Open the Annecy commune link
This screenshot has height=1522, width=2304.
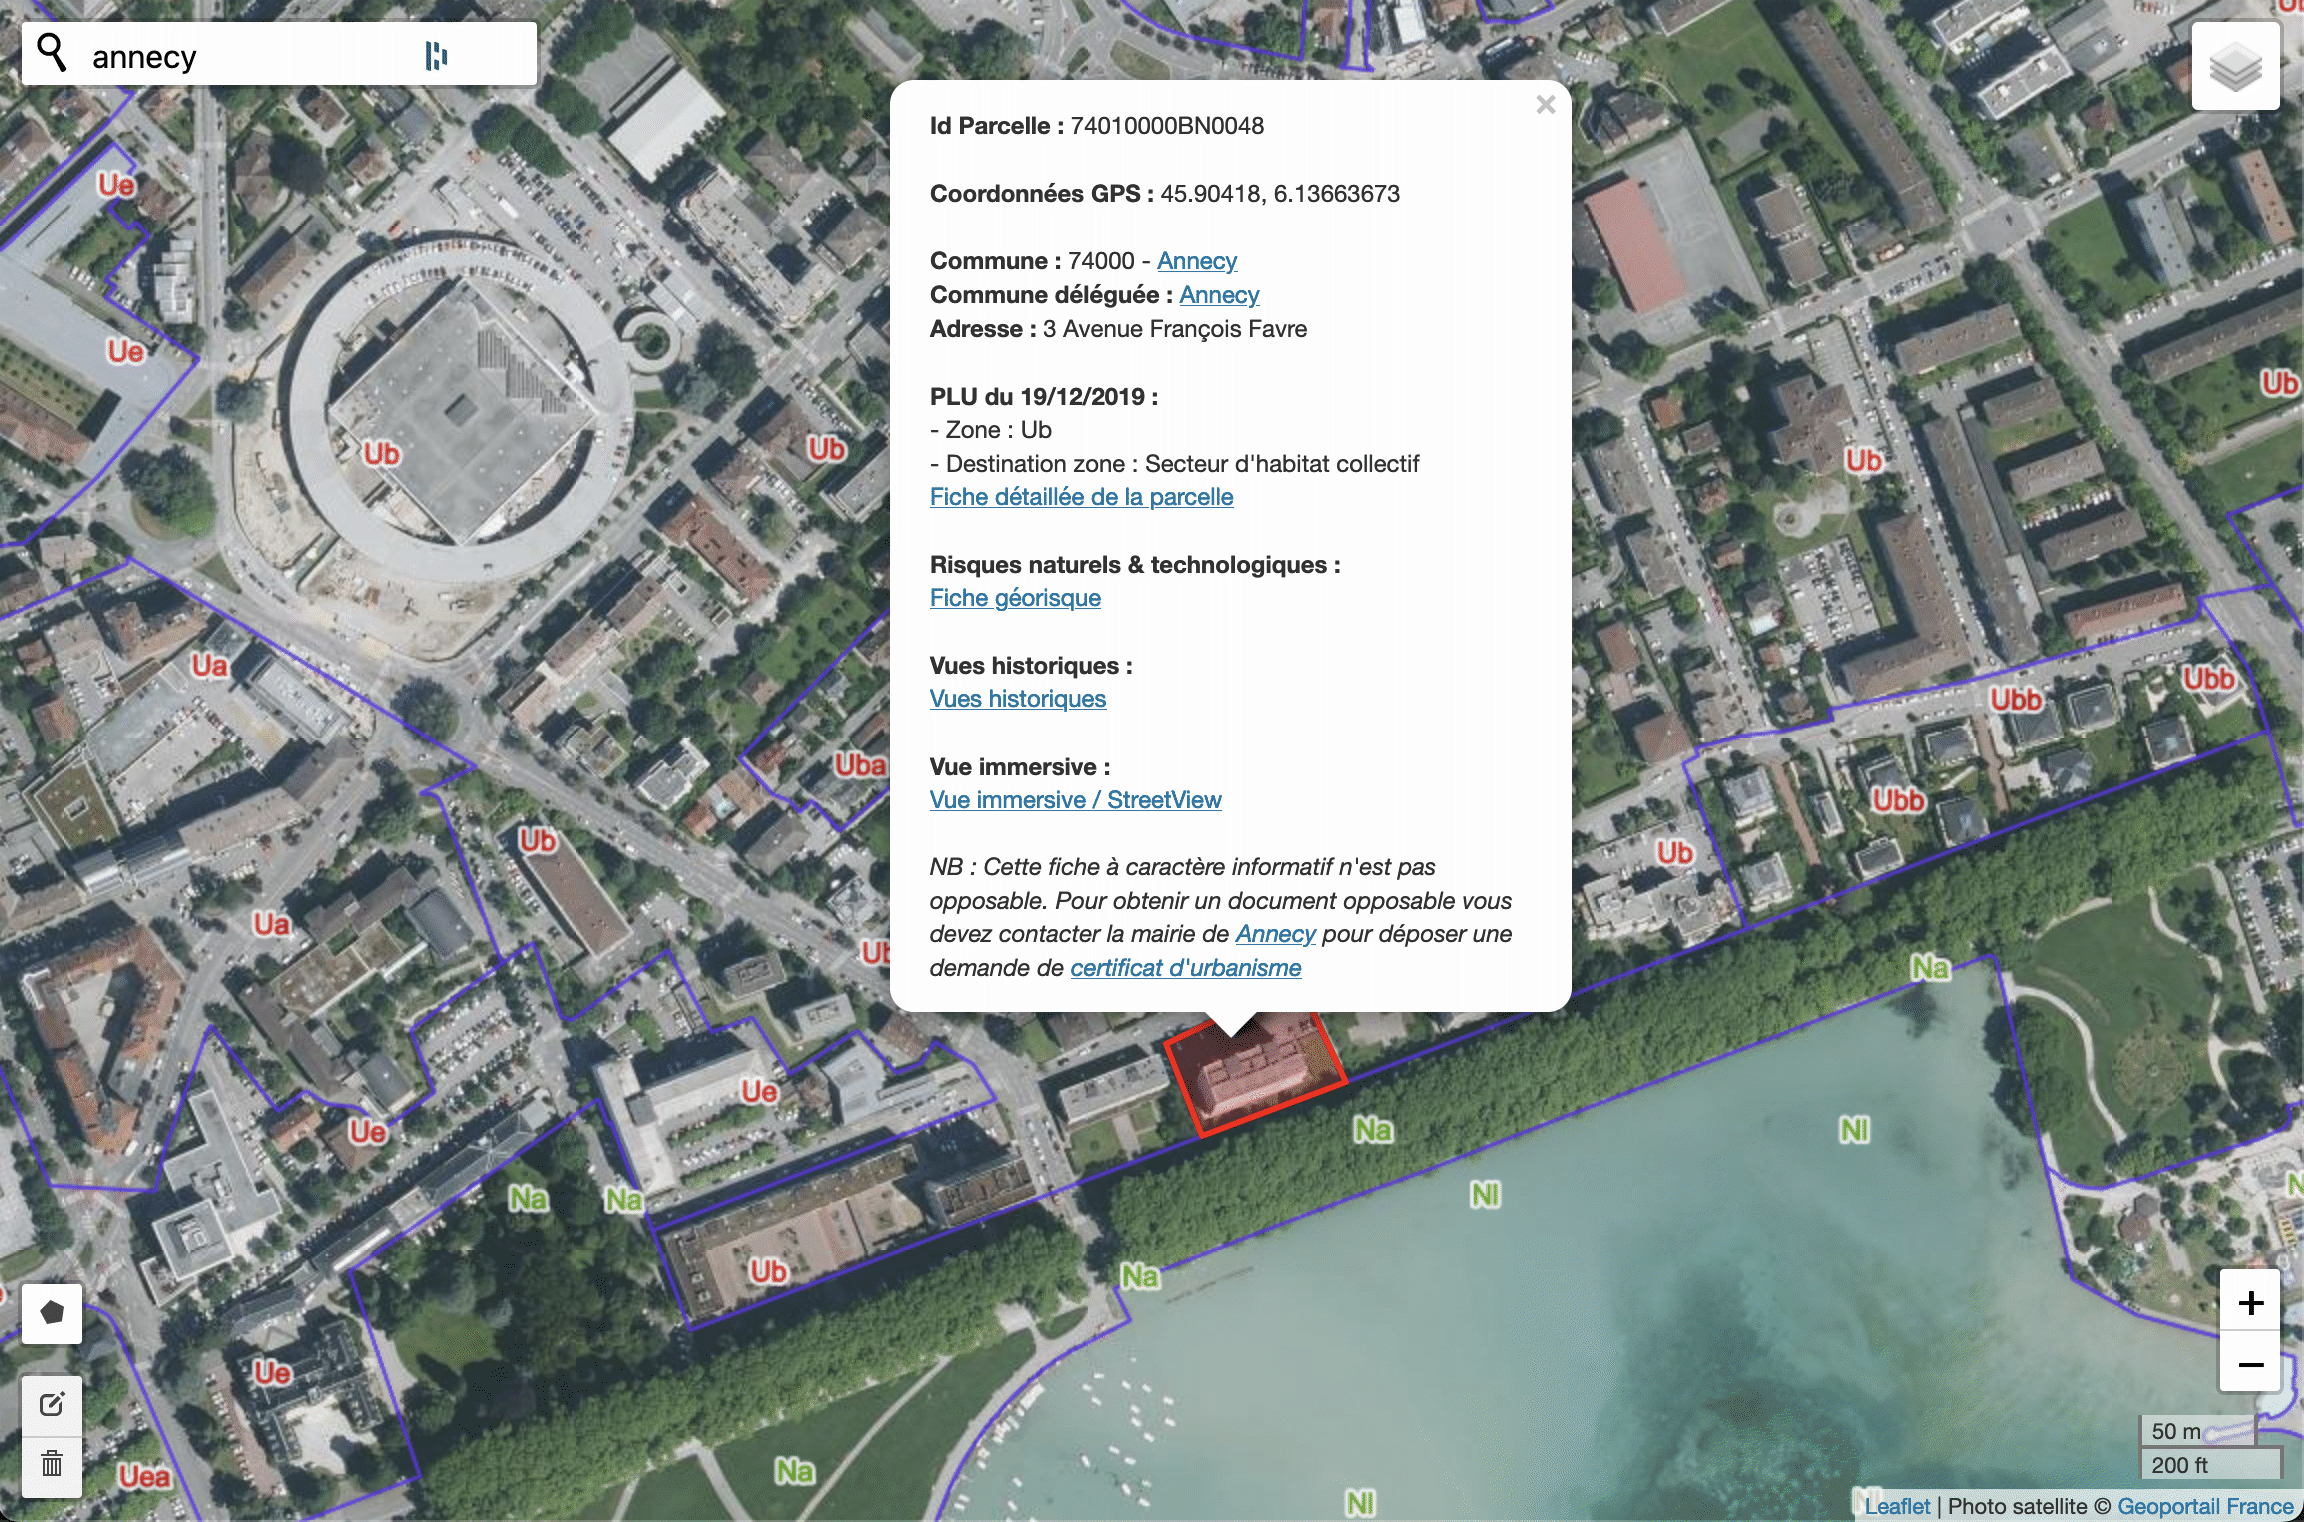coord(1196,261)
